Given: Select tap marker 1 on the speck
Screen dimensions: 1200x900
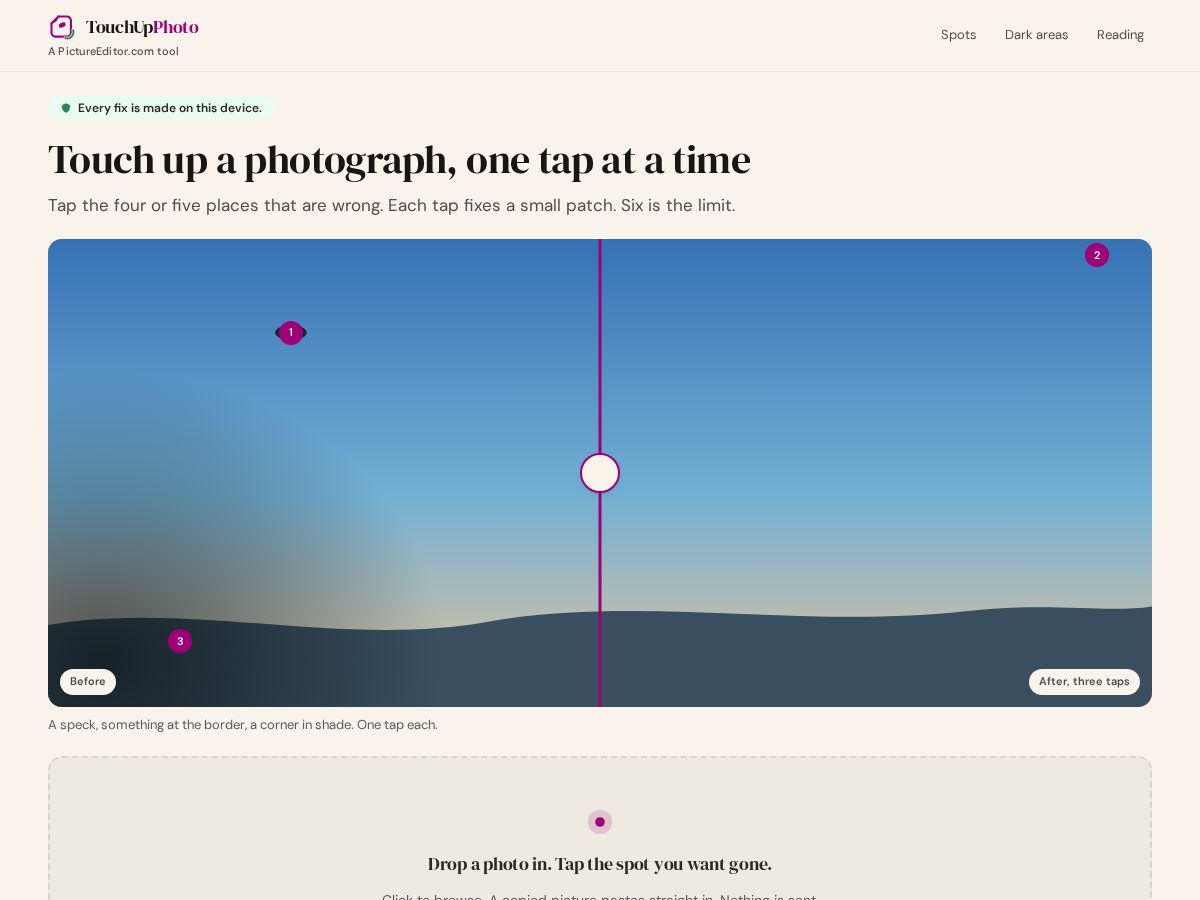Looking at the screenshot, I should click(291, 333).
